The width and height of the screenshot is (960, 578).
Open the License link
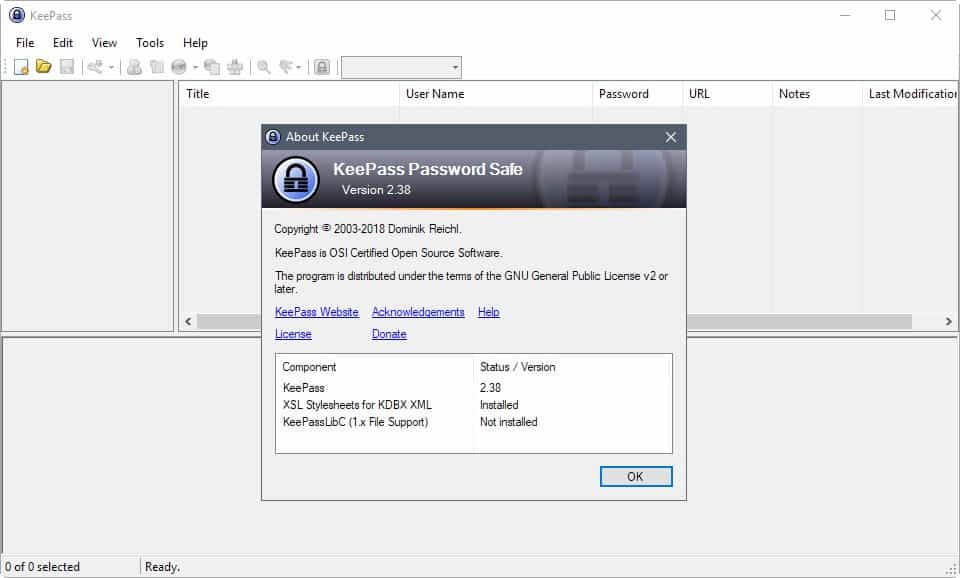(x=293, y=334)
